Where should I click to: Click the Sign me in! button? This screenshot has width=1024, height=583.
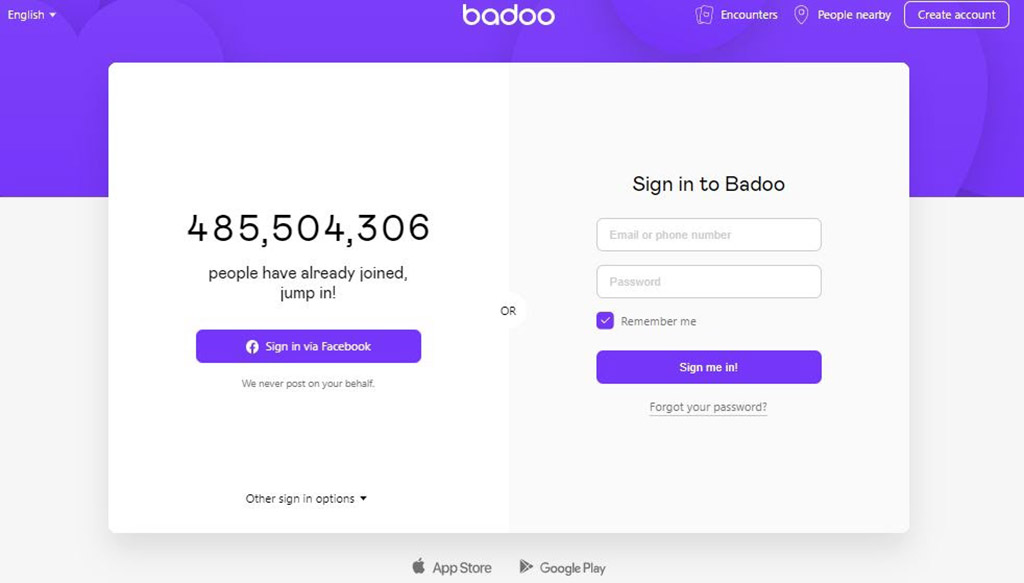(709, 367)
